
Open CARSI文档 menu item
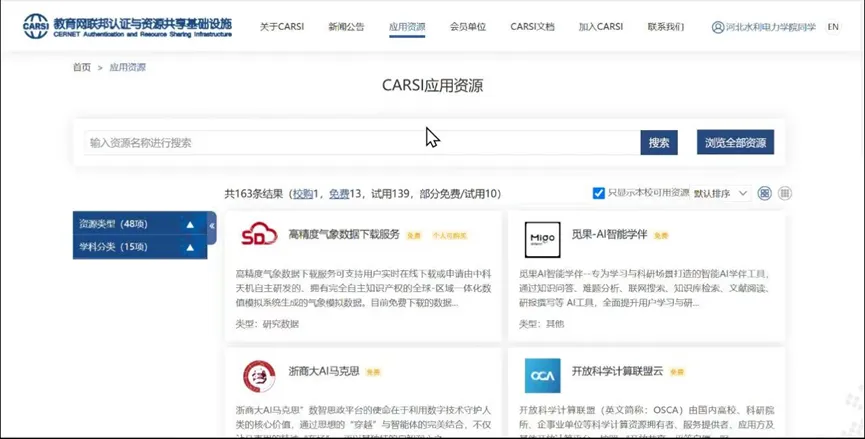[x=532, y=26]
